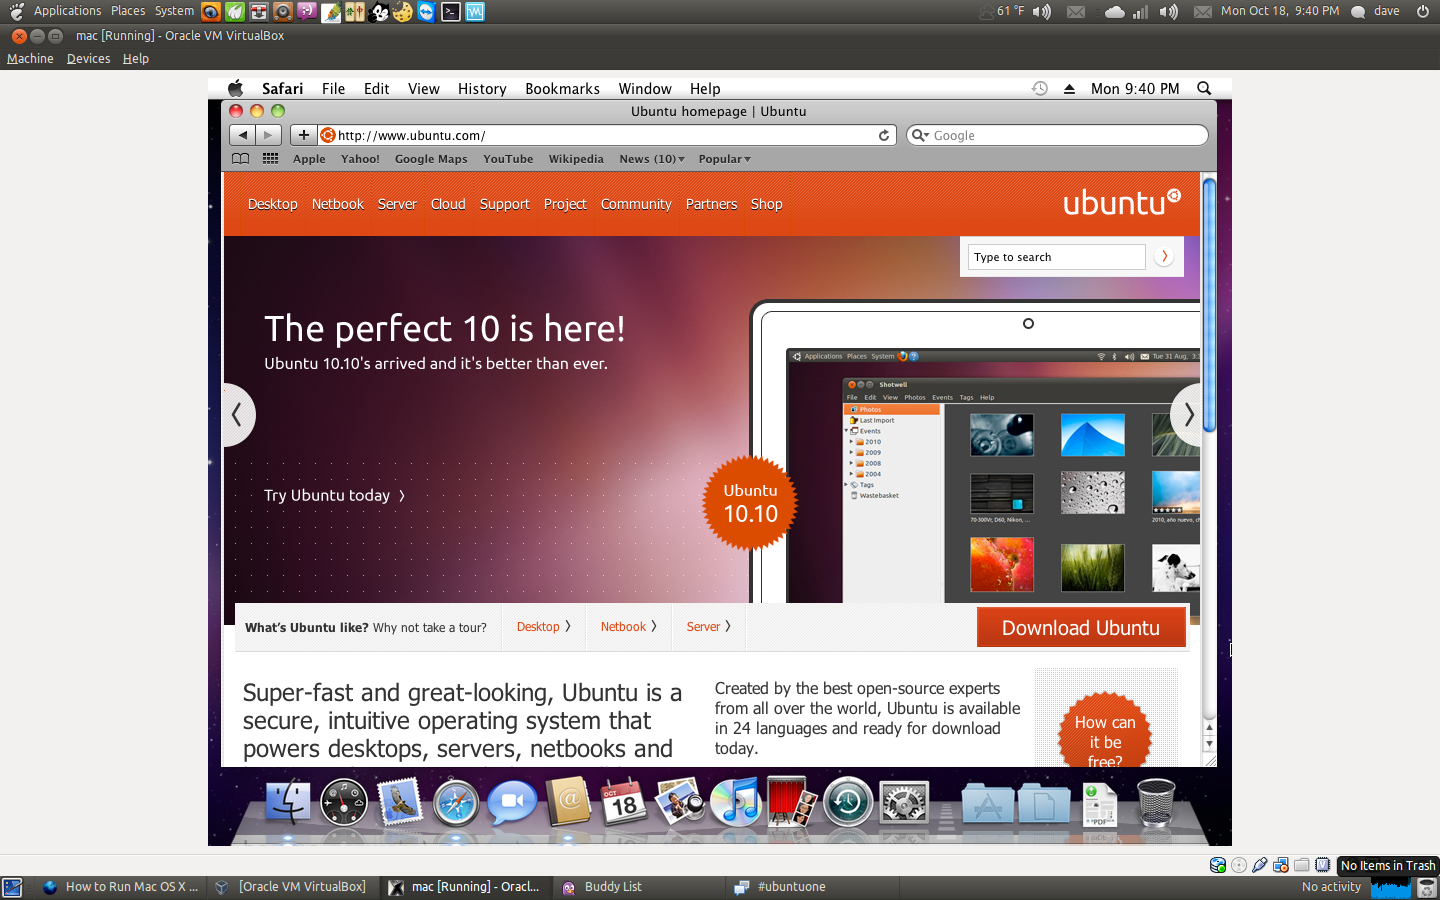Open System Preferences gear icon
The height and width of the screenshot is (900, 1440).
click(904, 803)
